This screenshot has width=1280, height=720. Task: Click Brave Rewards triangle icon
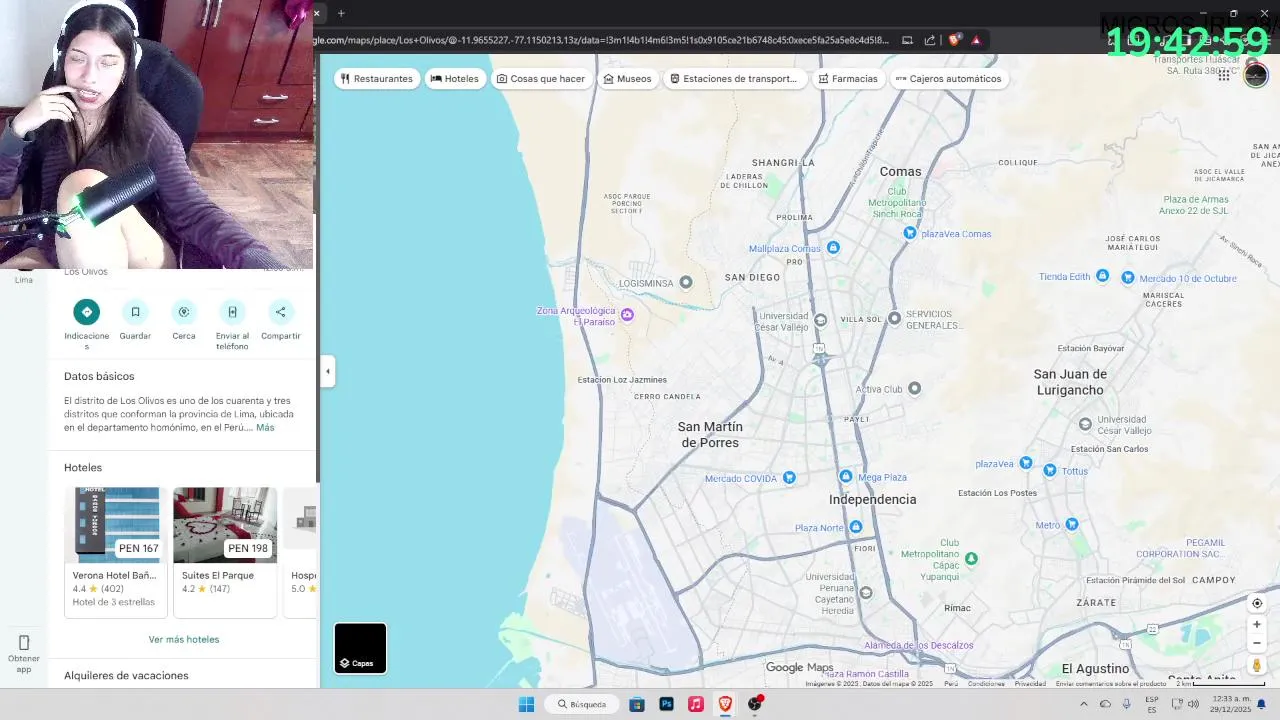pos(976,40)
